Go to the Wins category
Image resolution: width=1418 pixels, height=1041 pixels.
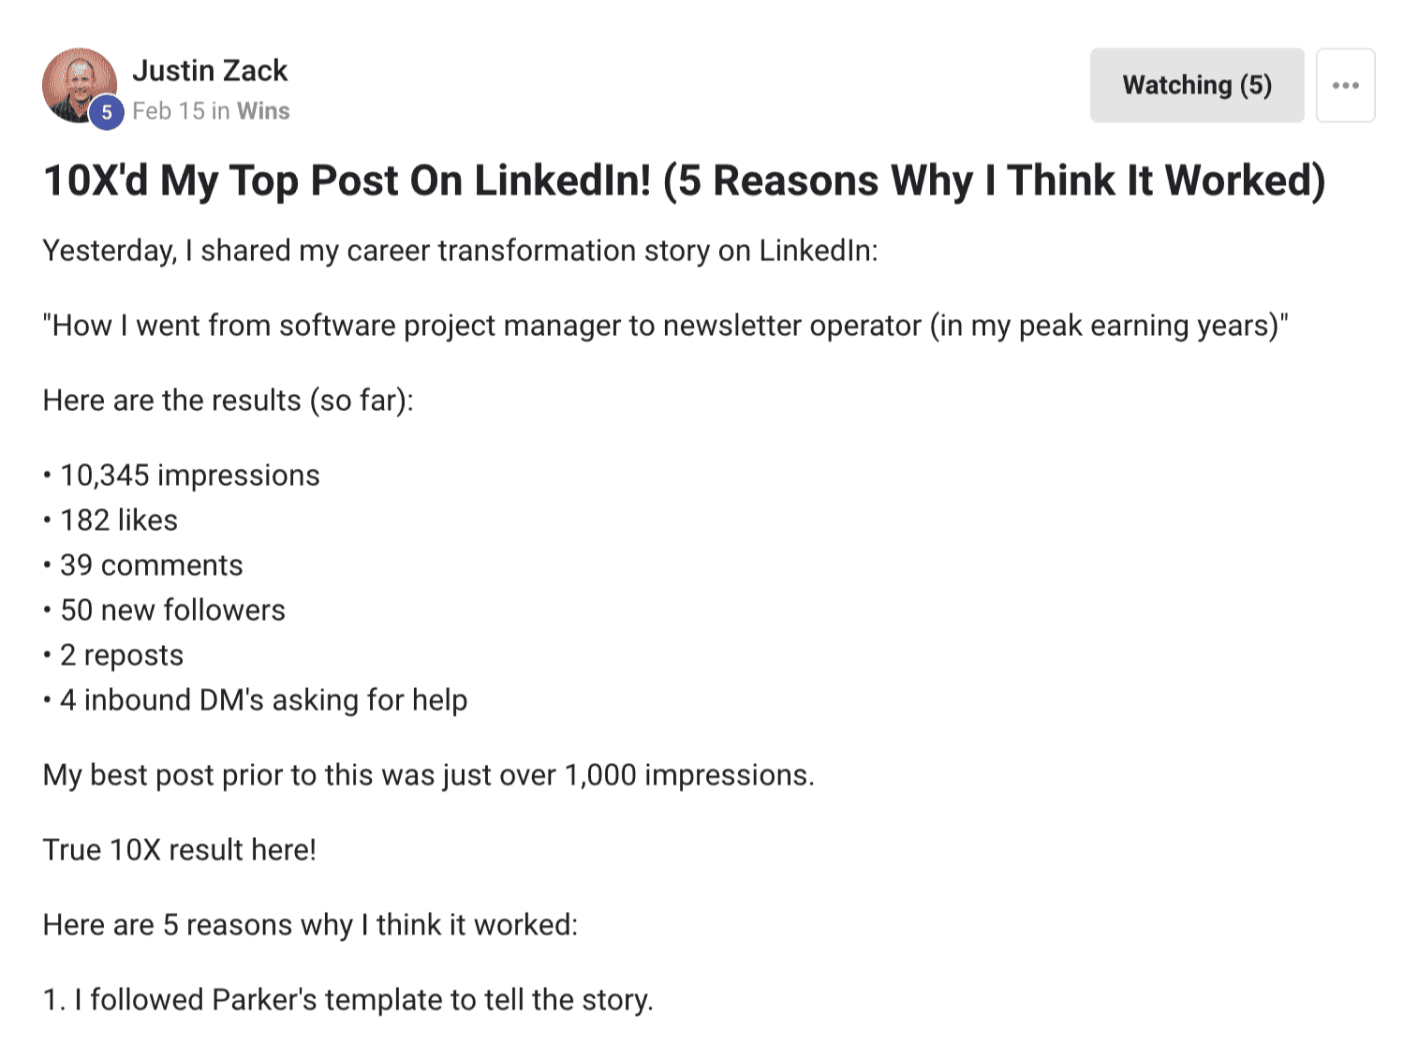(263, 111)
